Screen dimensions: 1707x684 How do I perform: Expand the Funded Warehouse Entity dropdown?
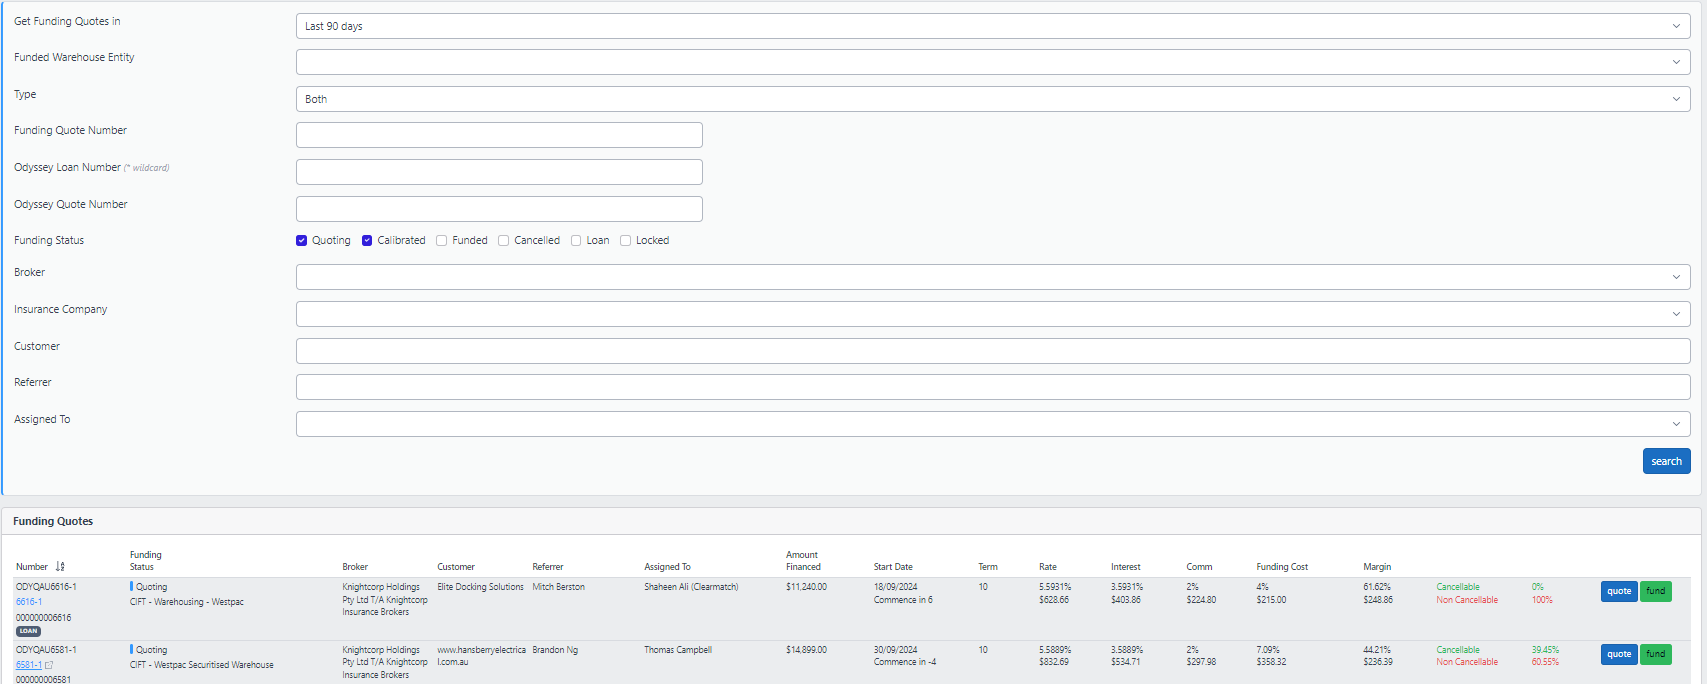pos(992,62)
